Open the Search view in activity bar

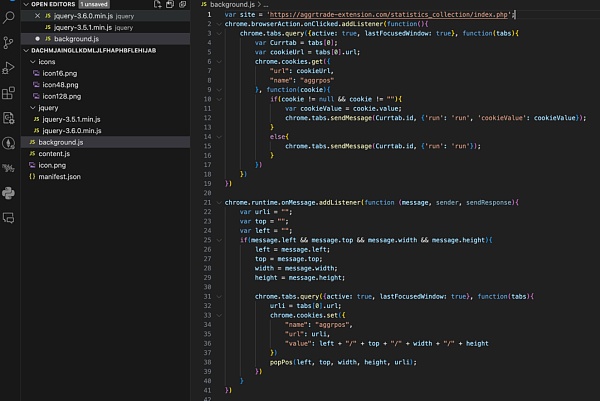coord(9,17)
